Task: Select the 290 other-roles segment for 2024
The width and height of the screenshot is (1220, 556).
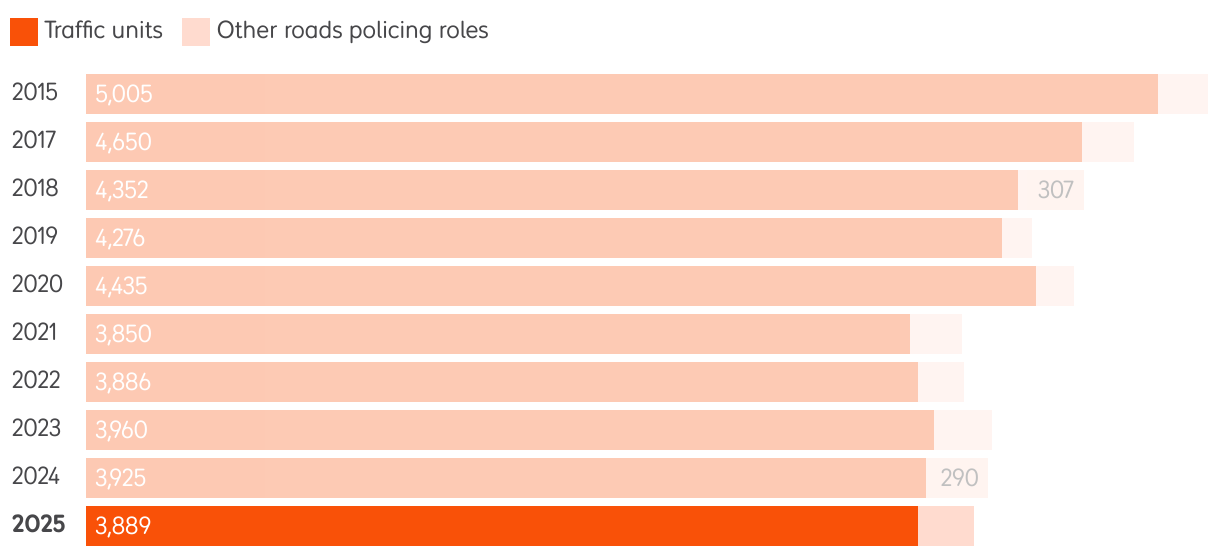Action: pos(958,478)
